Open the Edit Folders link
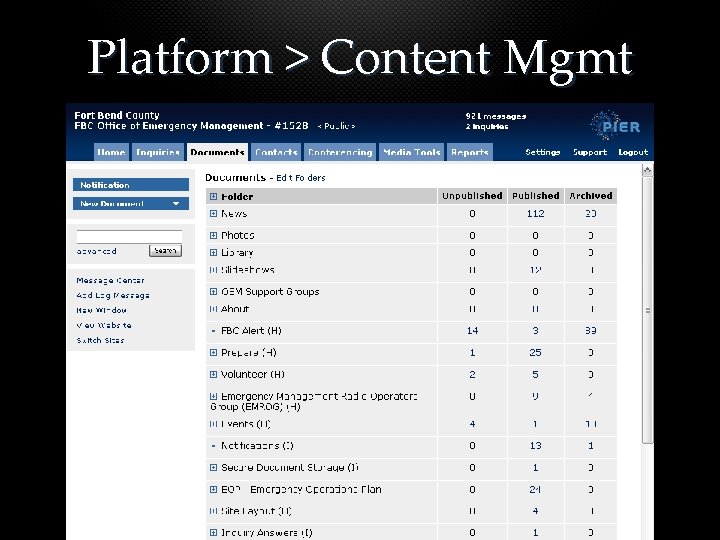 [x=301, y=178]
